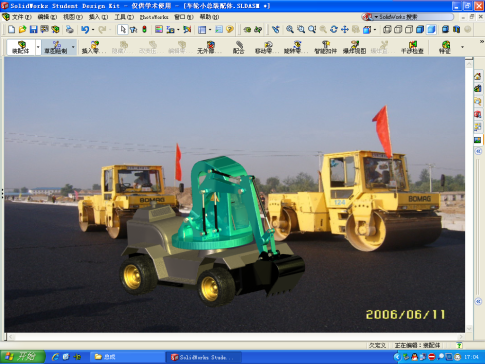Screen dimensions: 485x364
Task: Click the Mate tool (配合)
Action: [239, 47]
